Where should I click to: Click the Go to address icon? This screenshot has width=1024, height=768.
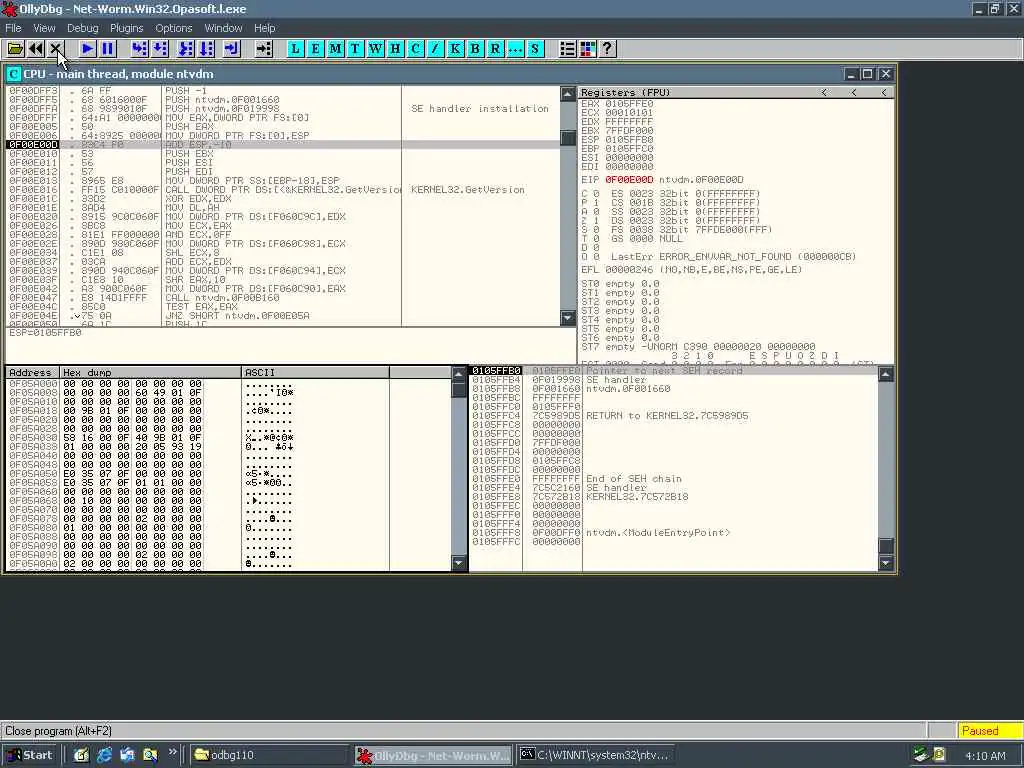point(264,49)
